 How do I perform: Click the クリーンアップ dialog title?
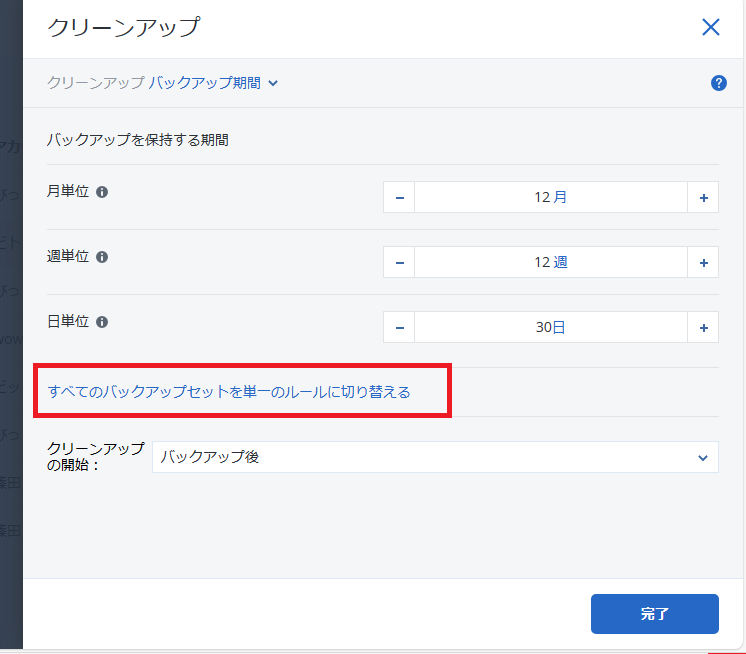124,27
